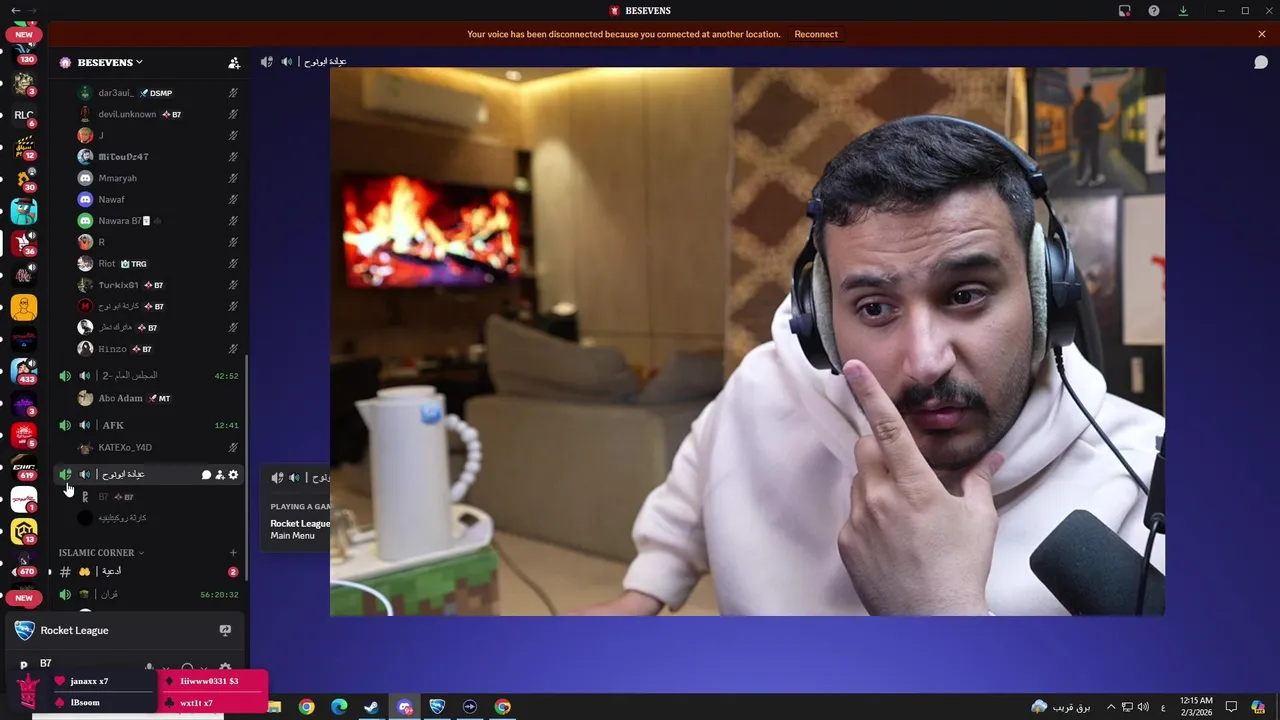Select the عيادة ابونوح voice channel
Image resolution: width=1280 pixels, height=720 pixels.
tap(150, 474)
